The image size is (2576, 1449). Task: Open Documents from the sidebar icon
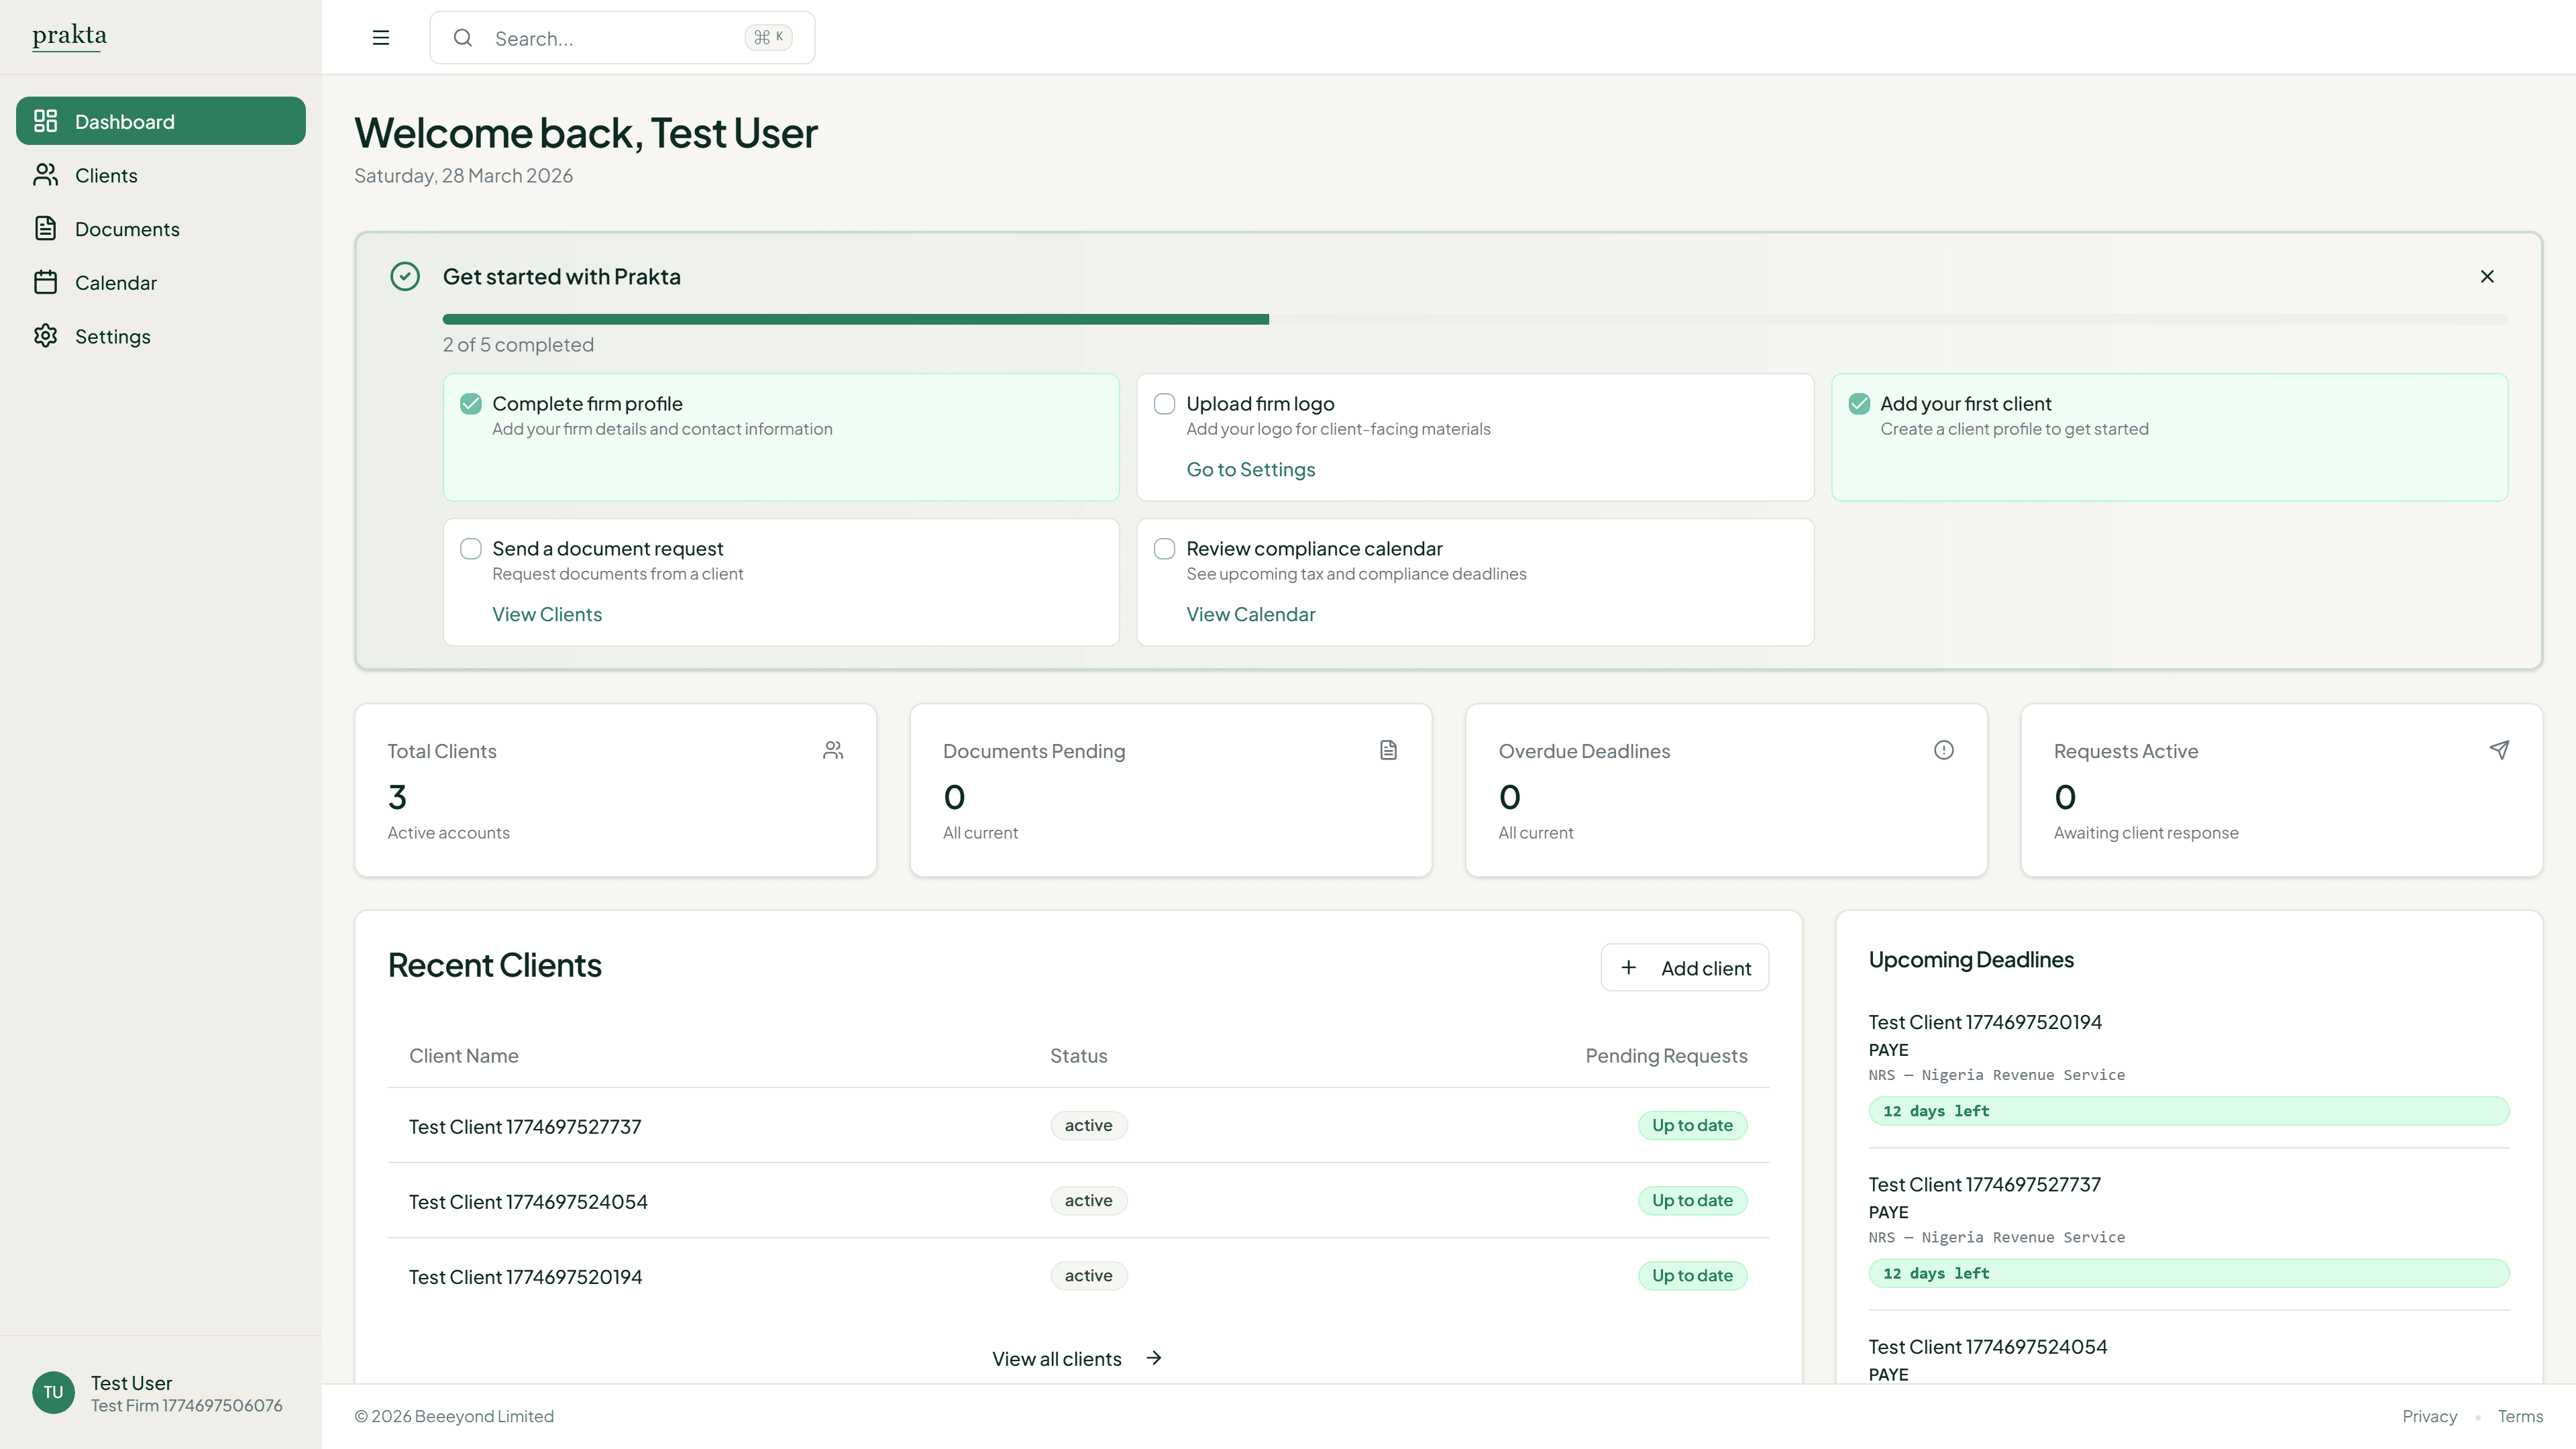click(45, 228)
